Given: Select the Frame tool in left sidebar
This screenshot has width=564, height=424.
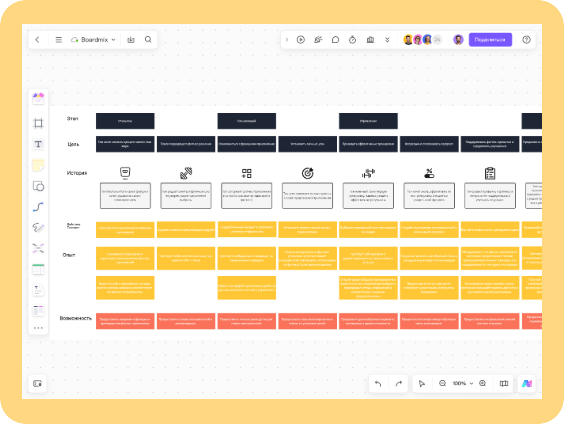Looking at the screenshot, I should (x=38, y=123).
